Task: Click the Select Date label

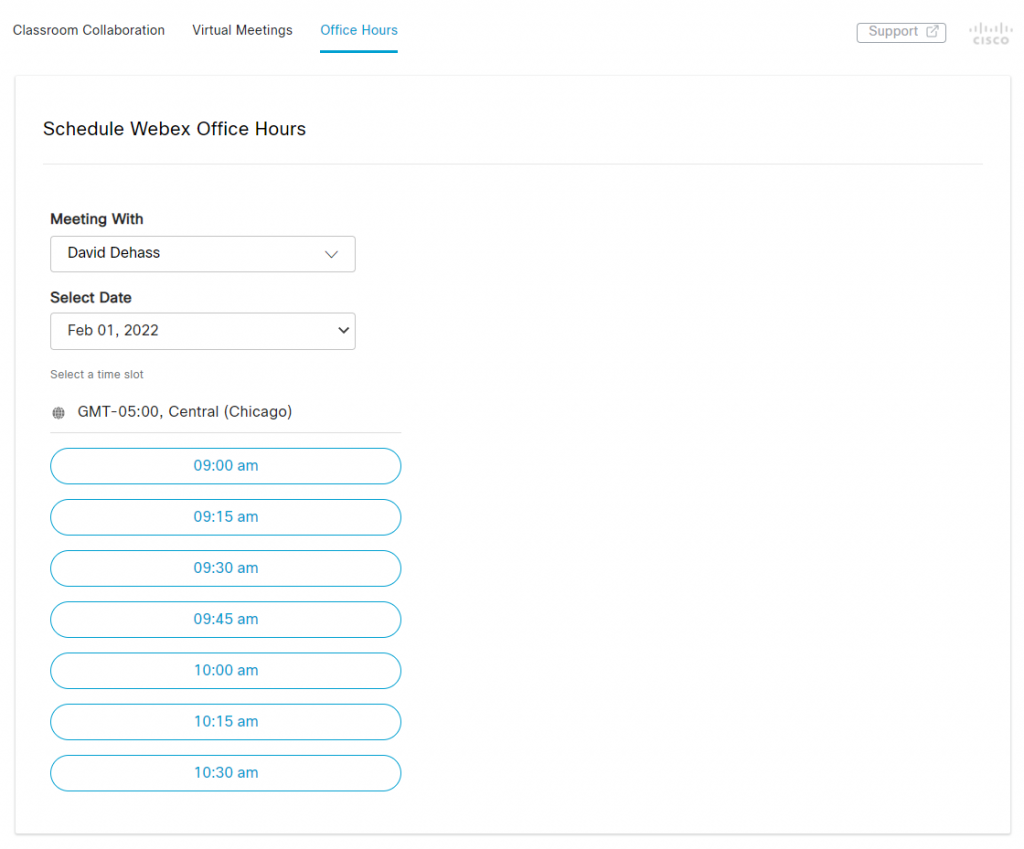Action: point(91,297)
